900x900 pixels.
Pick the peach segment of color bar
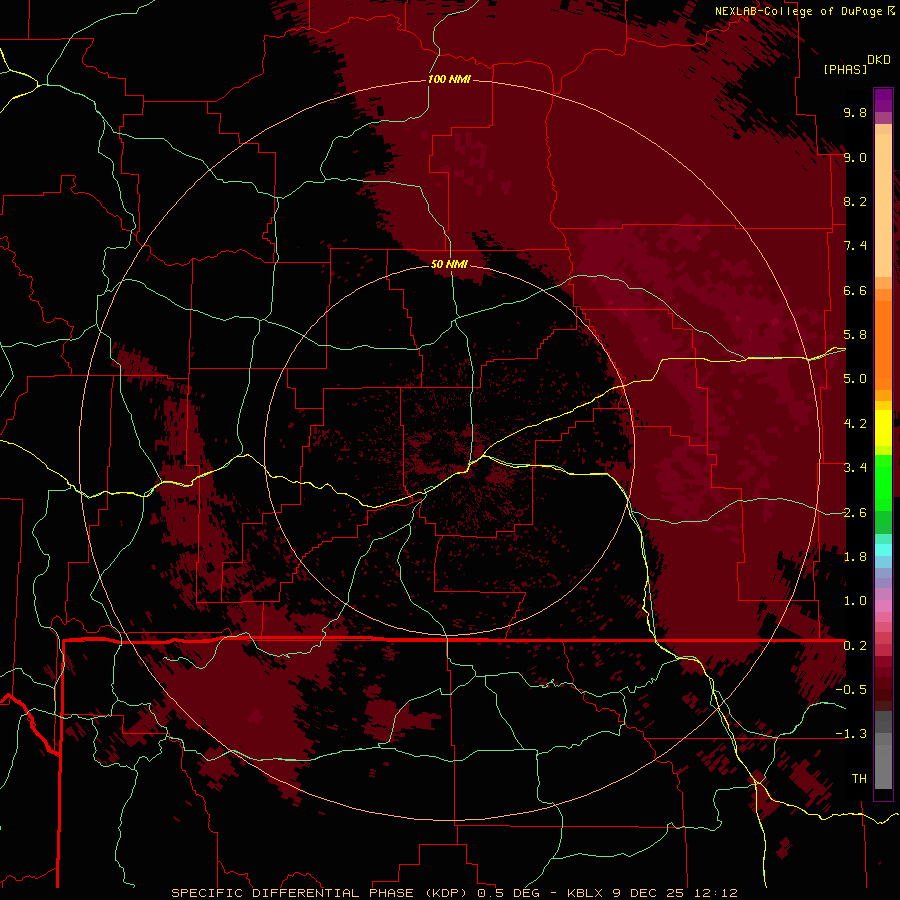tap(883, 205)
